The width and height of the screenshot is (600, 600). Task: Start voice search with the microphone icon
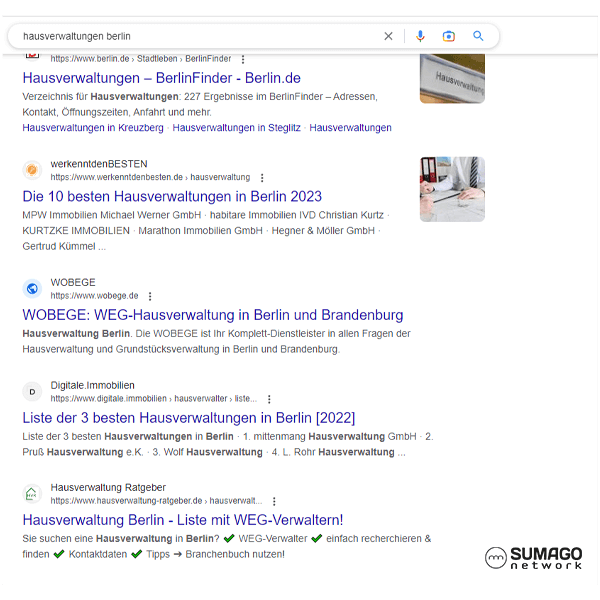pos(420,36)
